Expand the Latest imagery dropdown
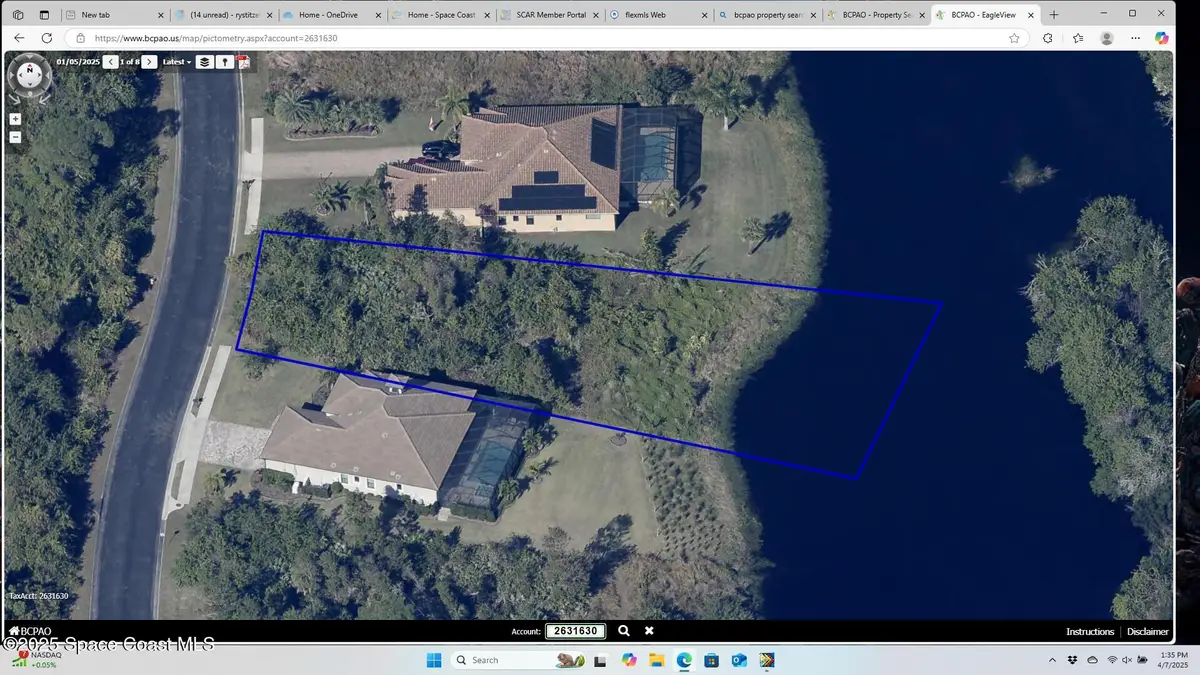The height and width of the screenshot is (675, 1200). [x=176, y=61]
